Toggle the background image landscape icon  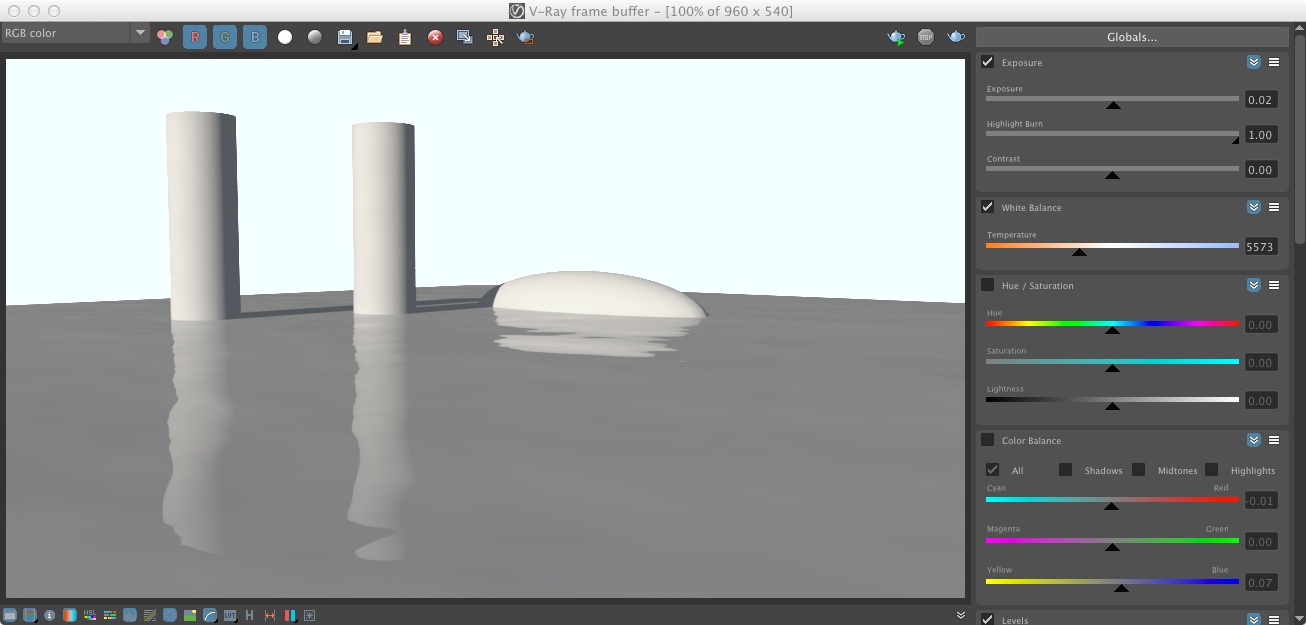(x=190, y=615)
